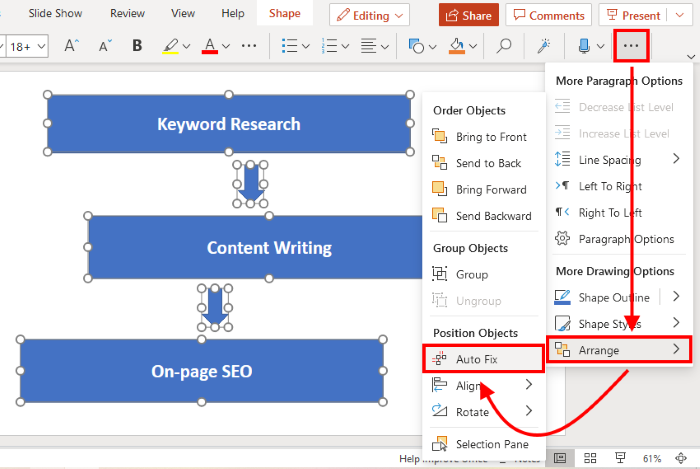Open the Selection Pane
The width and height of the screenshot is (700, 469).
[x=483, y=444]
